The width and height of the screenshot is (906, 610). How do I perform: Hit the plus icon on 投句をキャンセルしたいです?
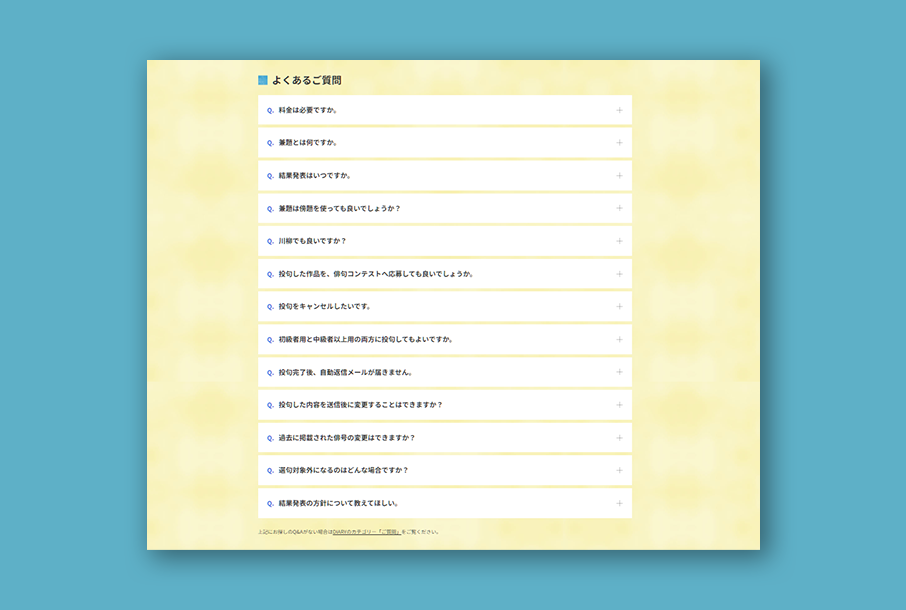click(619, 307)
